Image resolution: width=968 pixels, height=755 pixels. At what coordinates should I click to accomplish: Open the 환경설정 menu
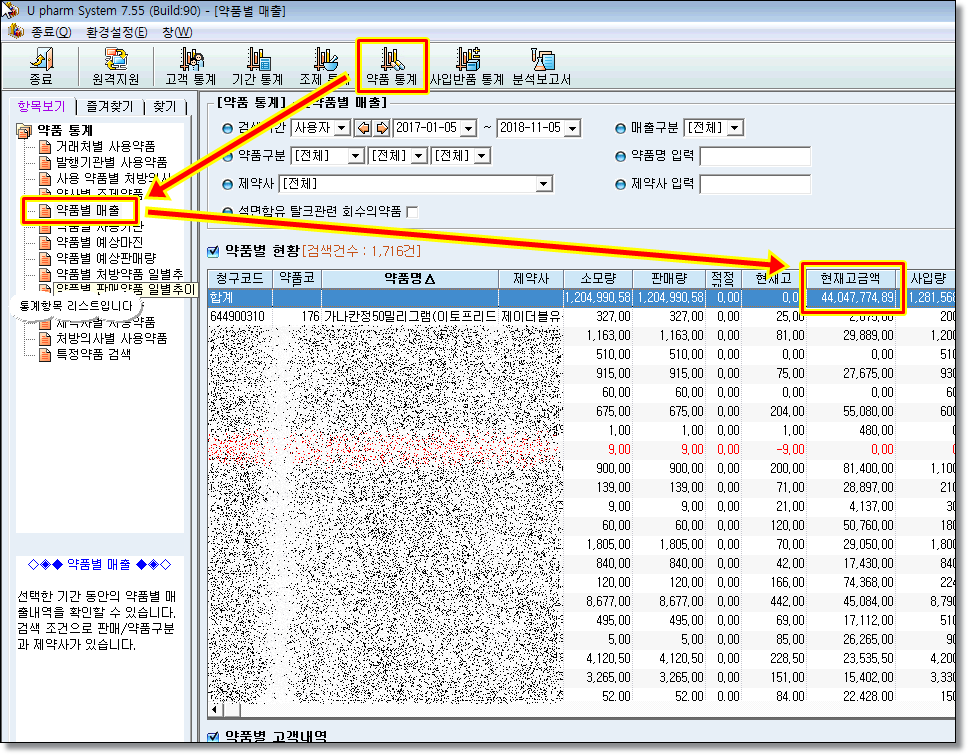[116, 32]
